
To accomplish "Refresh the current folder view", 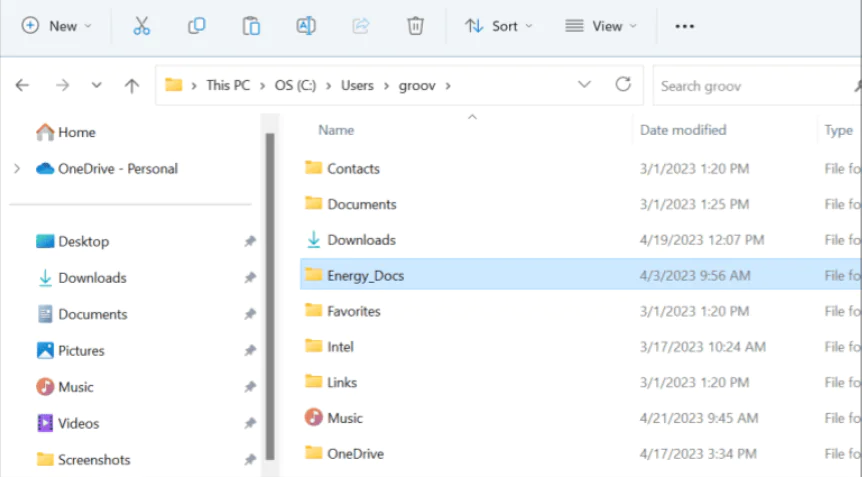I will 623,85.
